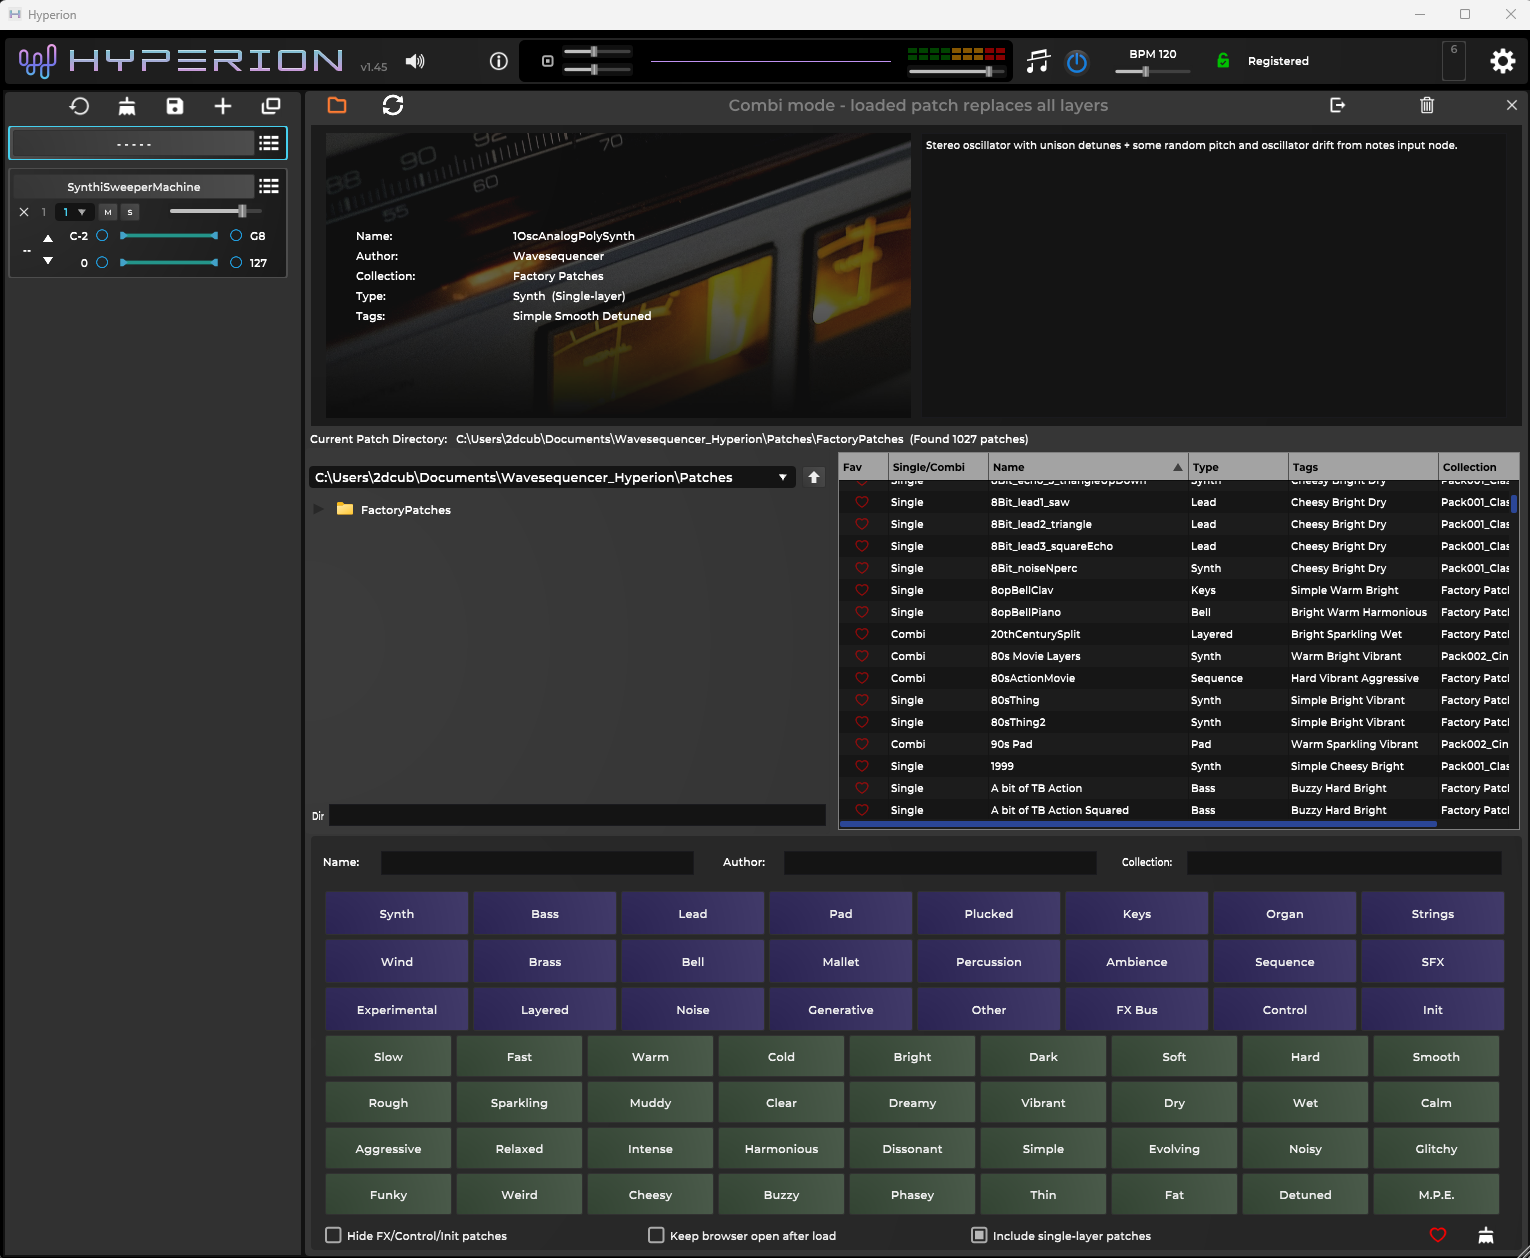Filter by the Warm tag
This screenshot has width=1530, height=1258.
pos(650,1056)
